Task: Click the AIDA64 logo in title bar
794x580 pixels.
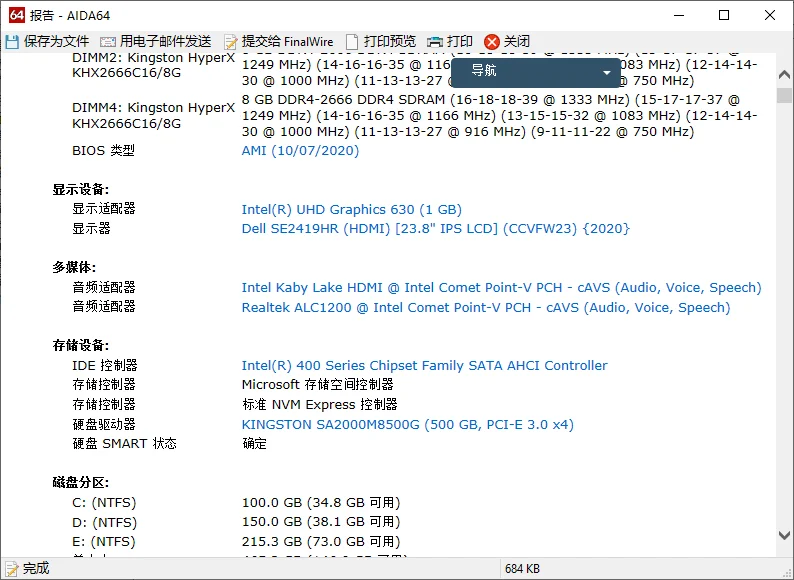Action: pos(16,15)
